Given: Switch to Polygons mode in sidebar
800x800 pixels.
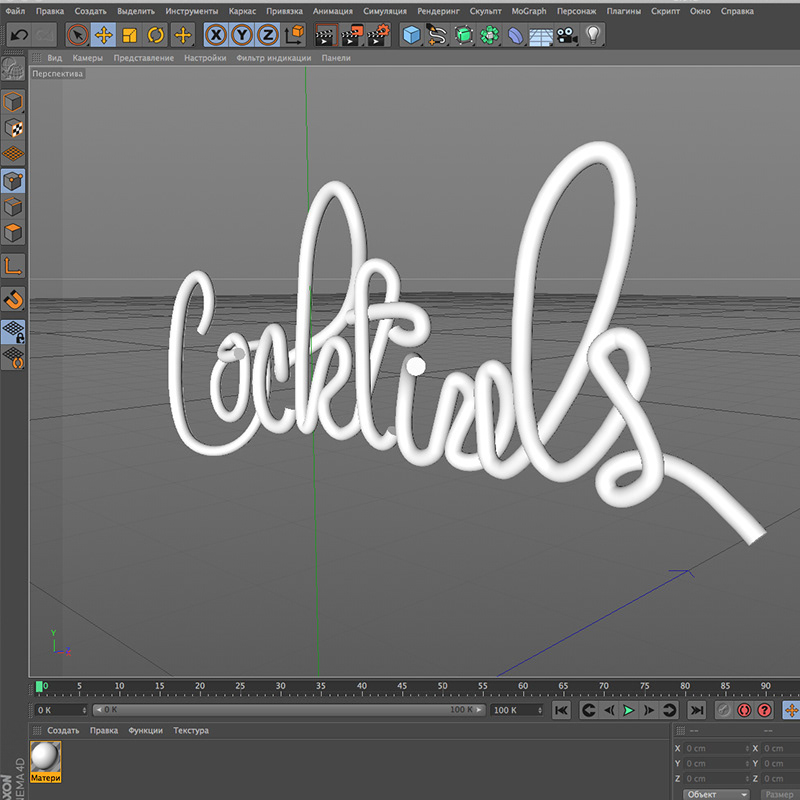Looking at the screenshot, I should (13, 234).
